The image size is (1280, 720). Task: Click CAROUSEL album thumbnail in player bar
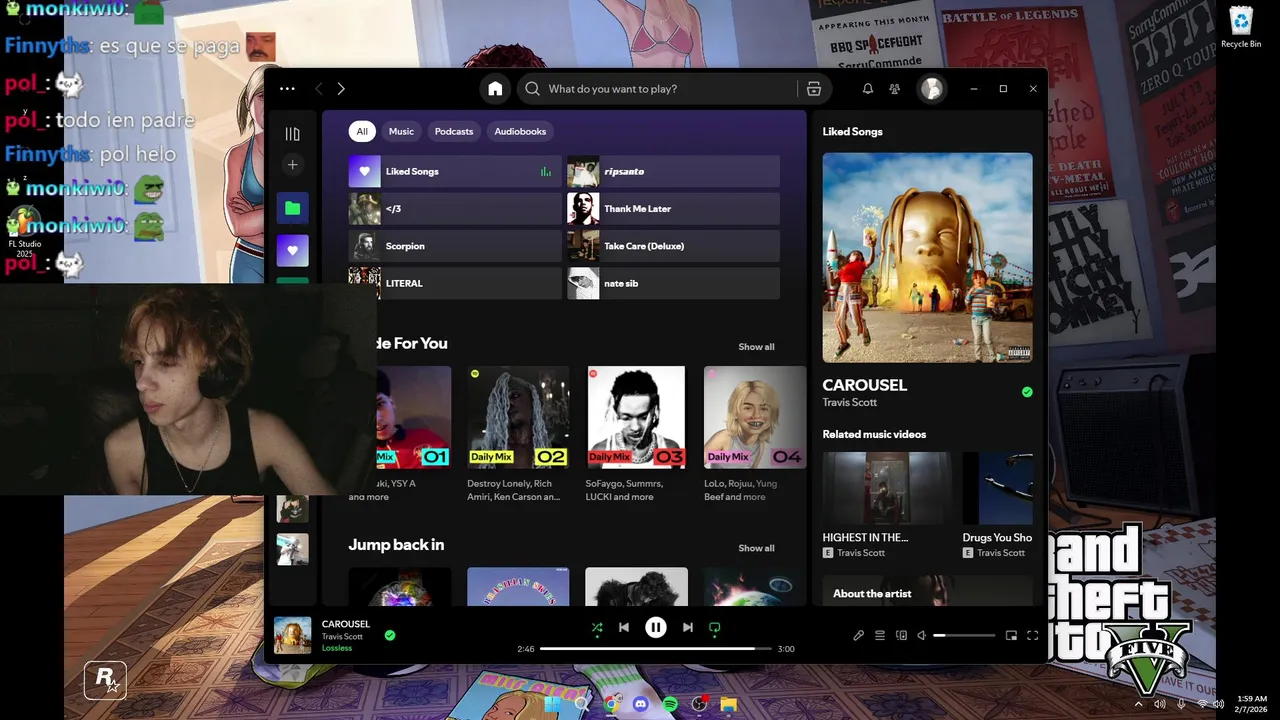pyautogui.click(x=293, y=635)
